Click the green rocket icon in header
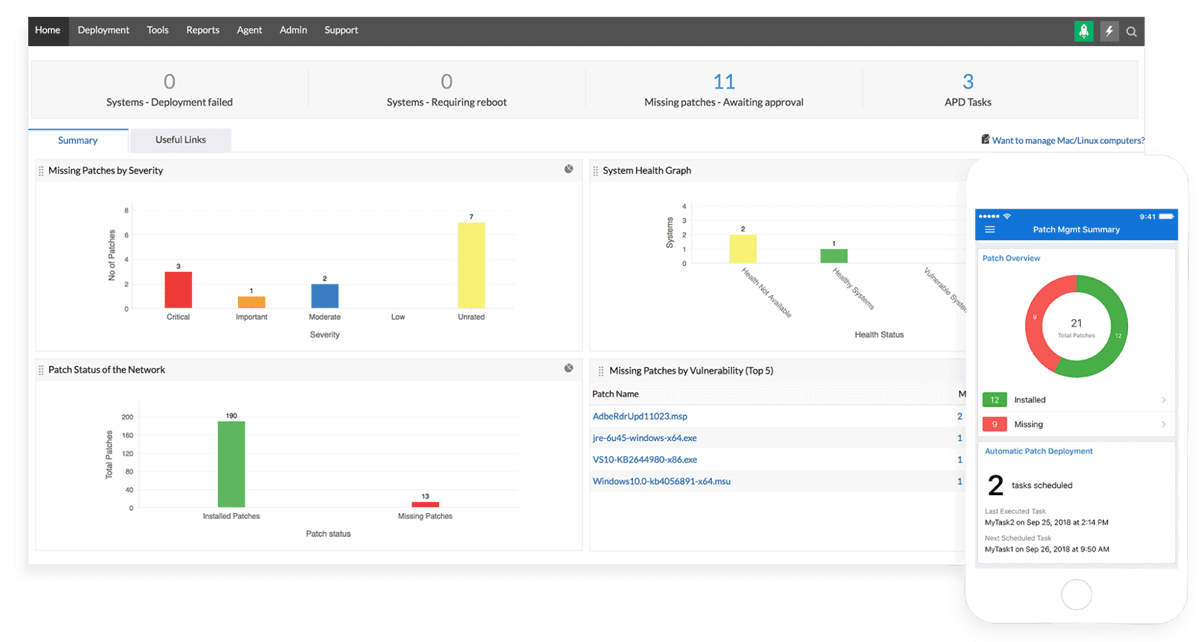 click(x=1084, y=31)
